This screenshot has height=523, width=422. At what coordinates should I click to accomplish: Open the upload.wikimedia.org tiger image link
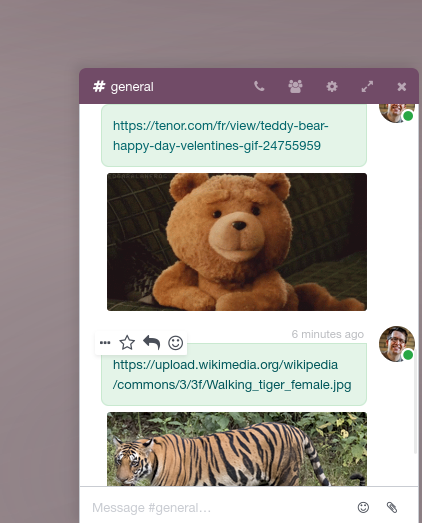(x=232, y=375)
